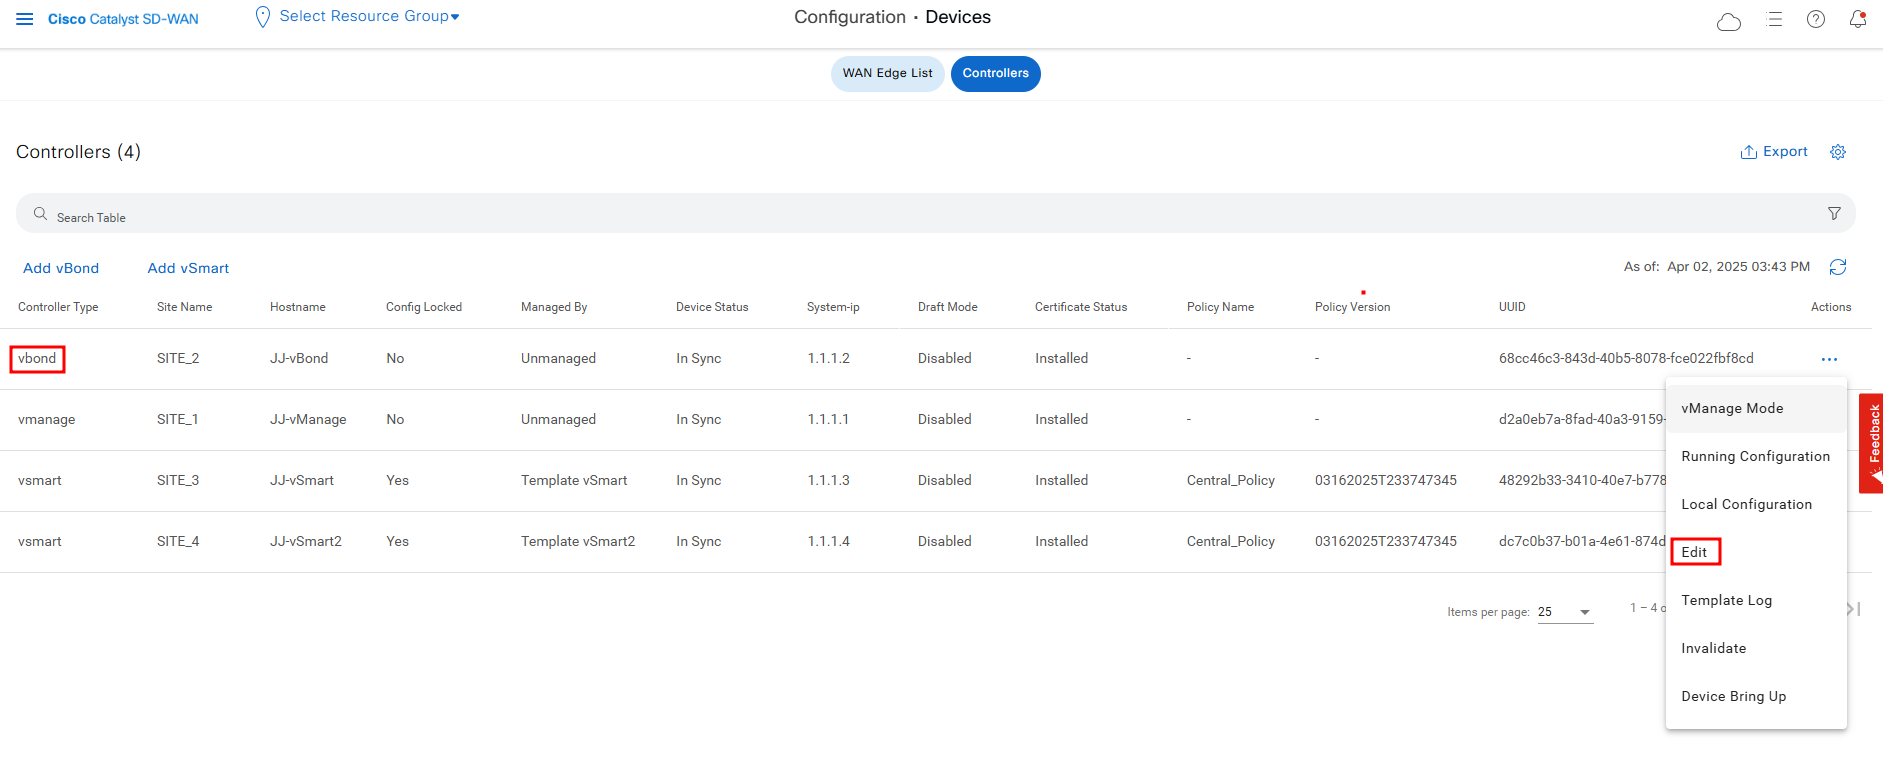The width and height of the screenshot is (1883, 769).
Task: Select Invalidate menu option
Action: tap(1756, 648)
